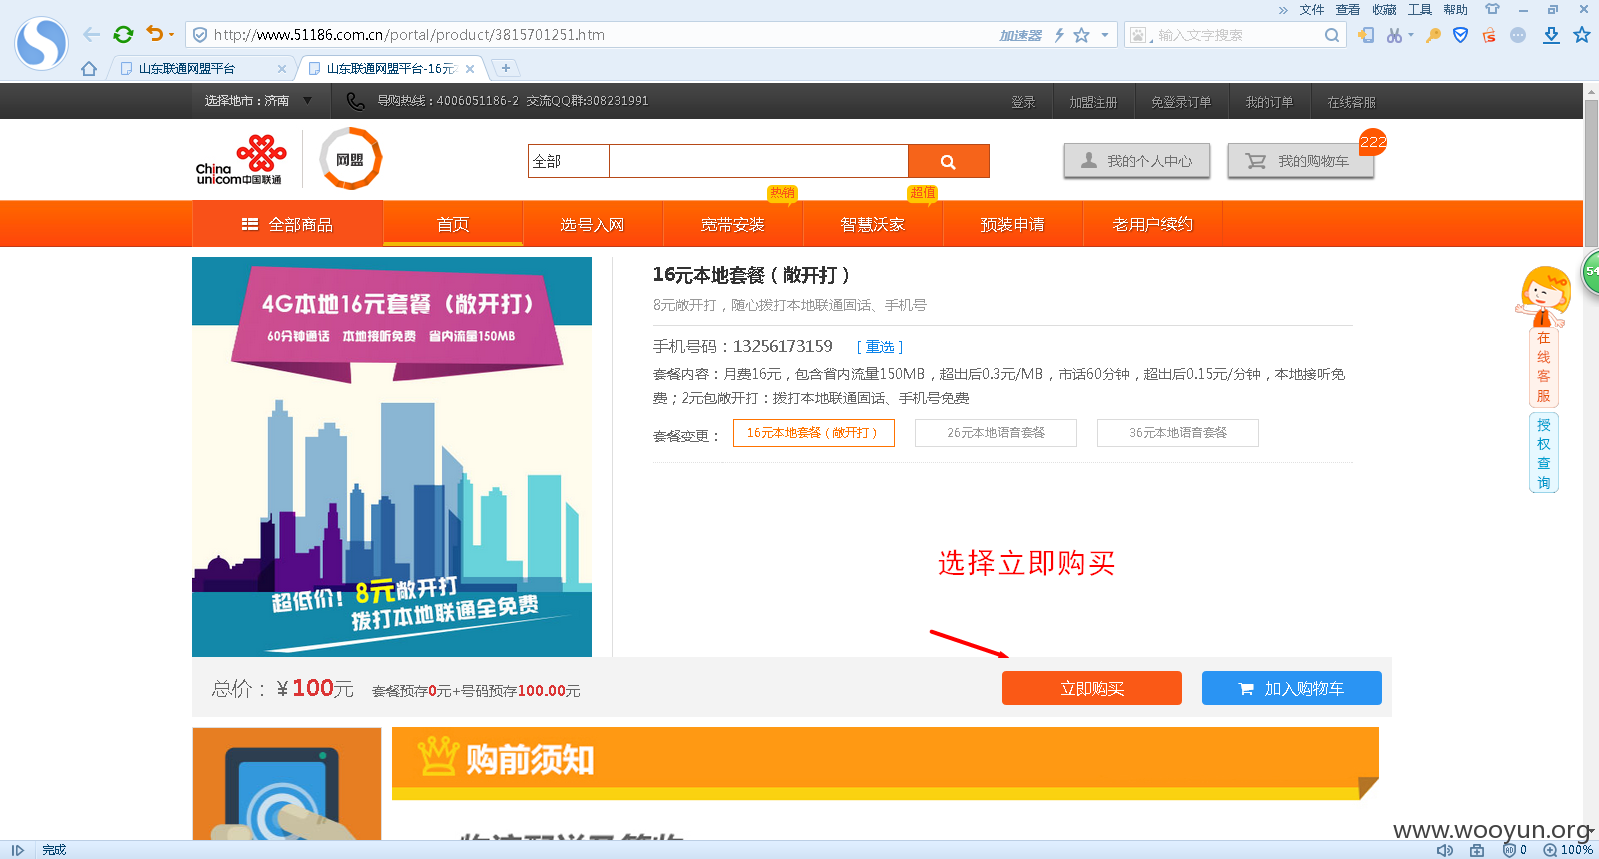Click the site search keyword field
The width and height of the screenshot is (1599, 859).
(x=758, y=161)
